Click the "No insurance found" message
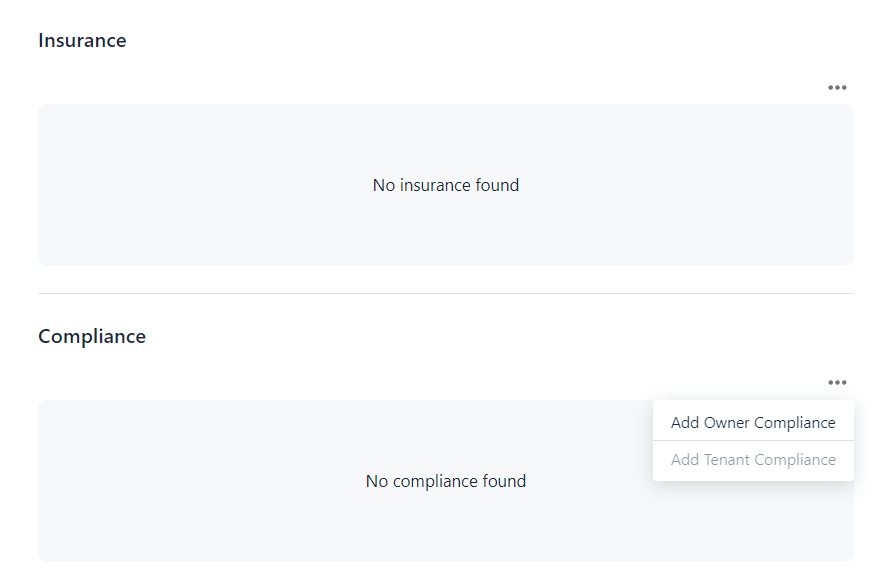 point(446,185)
